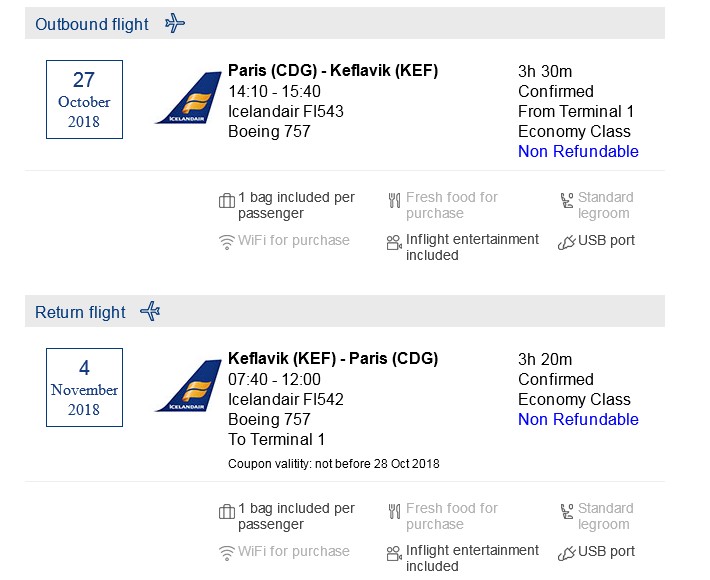This screenshot has width=710, height=580.
Task: Click the outbound WiFi for purchase icon
Action: (x=226, y=242)
